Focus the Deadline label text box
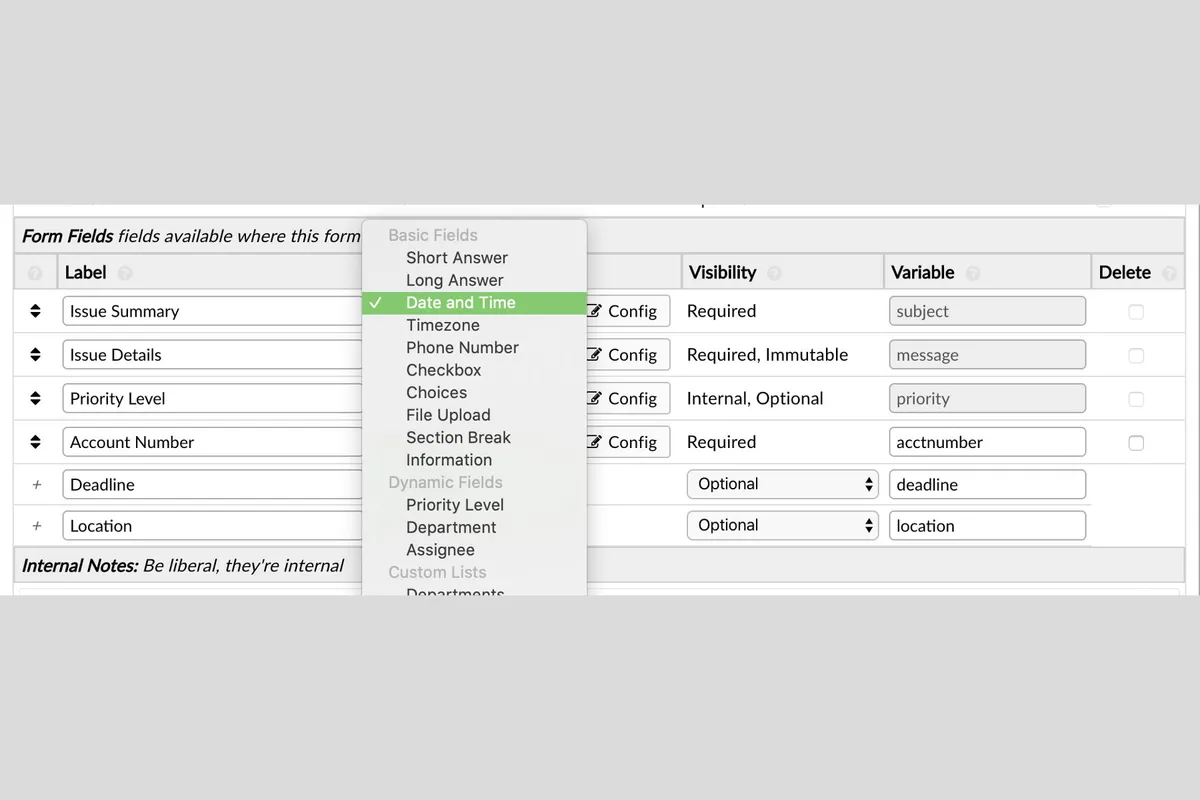The width and height of the screenshot is (1200, 800). point(212,484)
